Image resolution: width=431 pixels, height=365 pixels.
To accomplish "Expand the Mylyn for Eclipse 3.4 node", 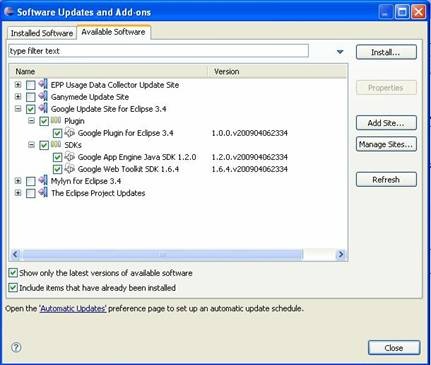I will pos(18,181).
